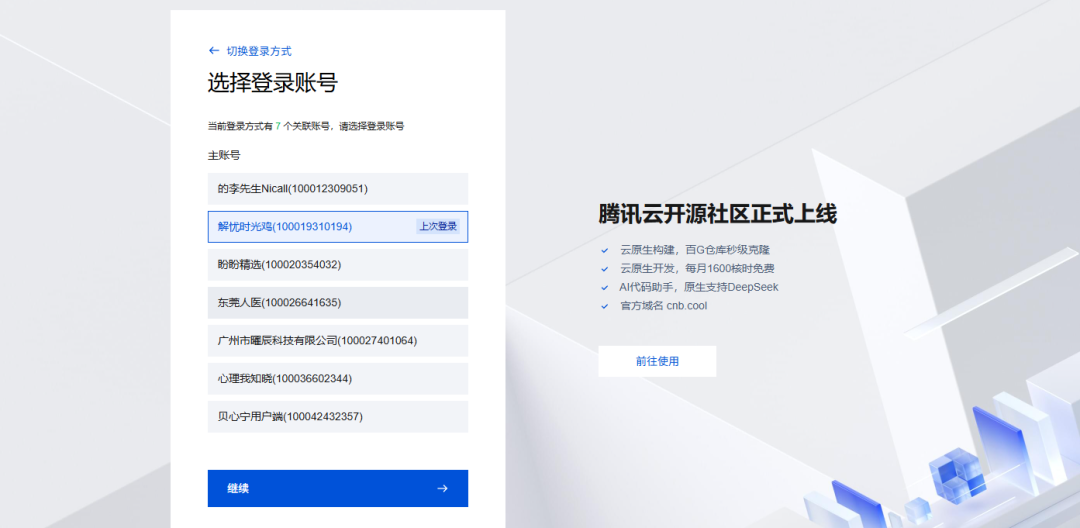Click the checkmark beside 云原生构建

click(x=605, y=251)
